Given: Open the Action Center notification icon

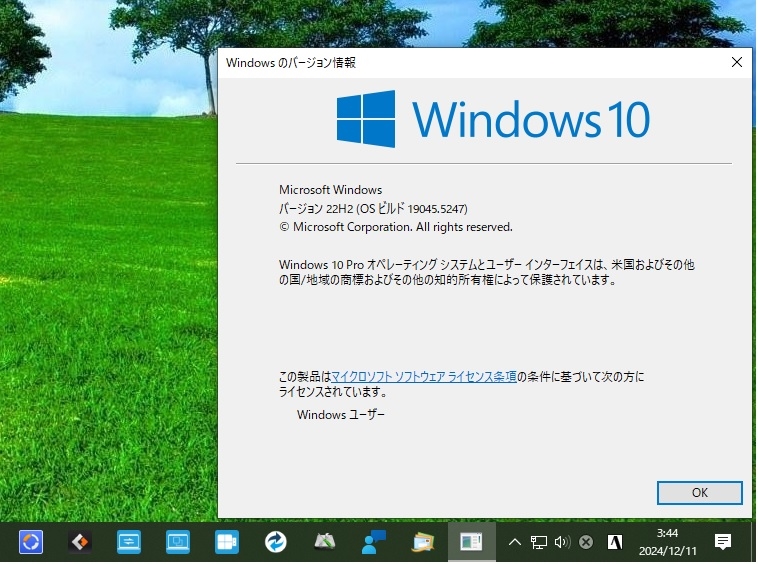Looking at the screenshot, I should (x=723, y=542).
